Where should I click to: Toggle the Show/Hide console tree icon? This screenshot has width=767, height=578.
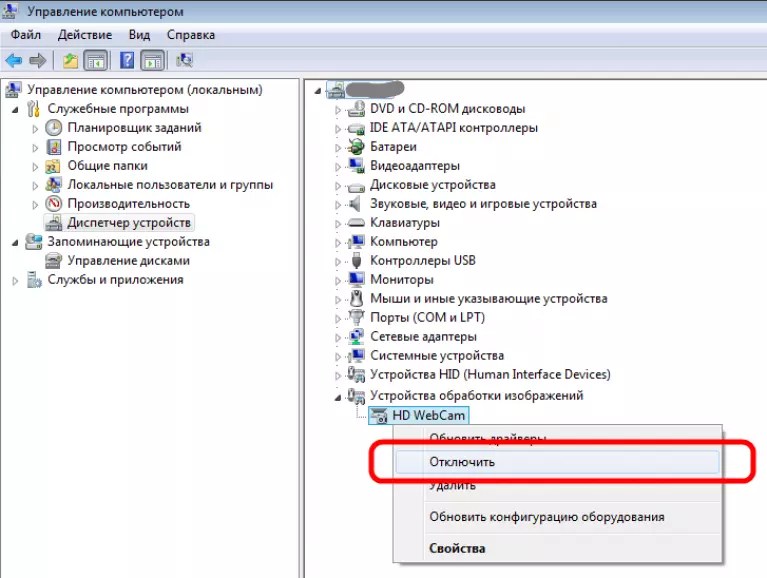(95, 61)
